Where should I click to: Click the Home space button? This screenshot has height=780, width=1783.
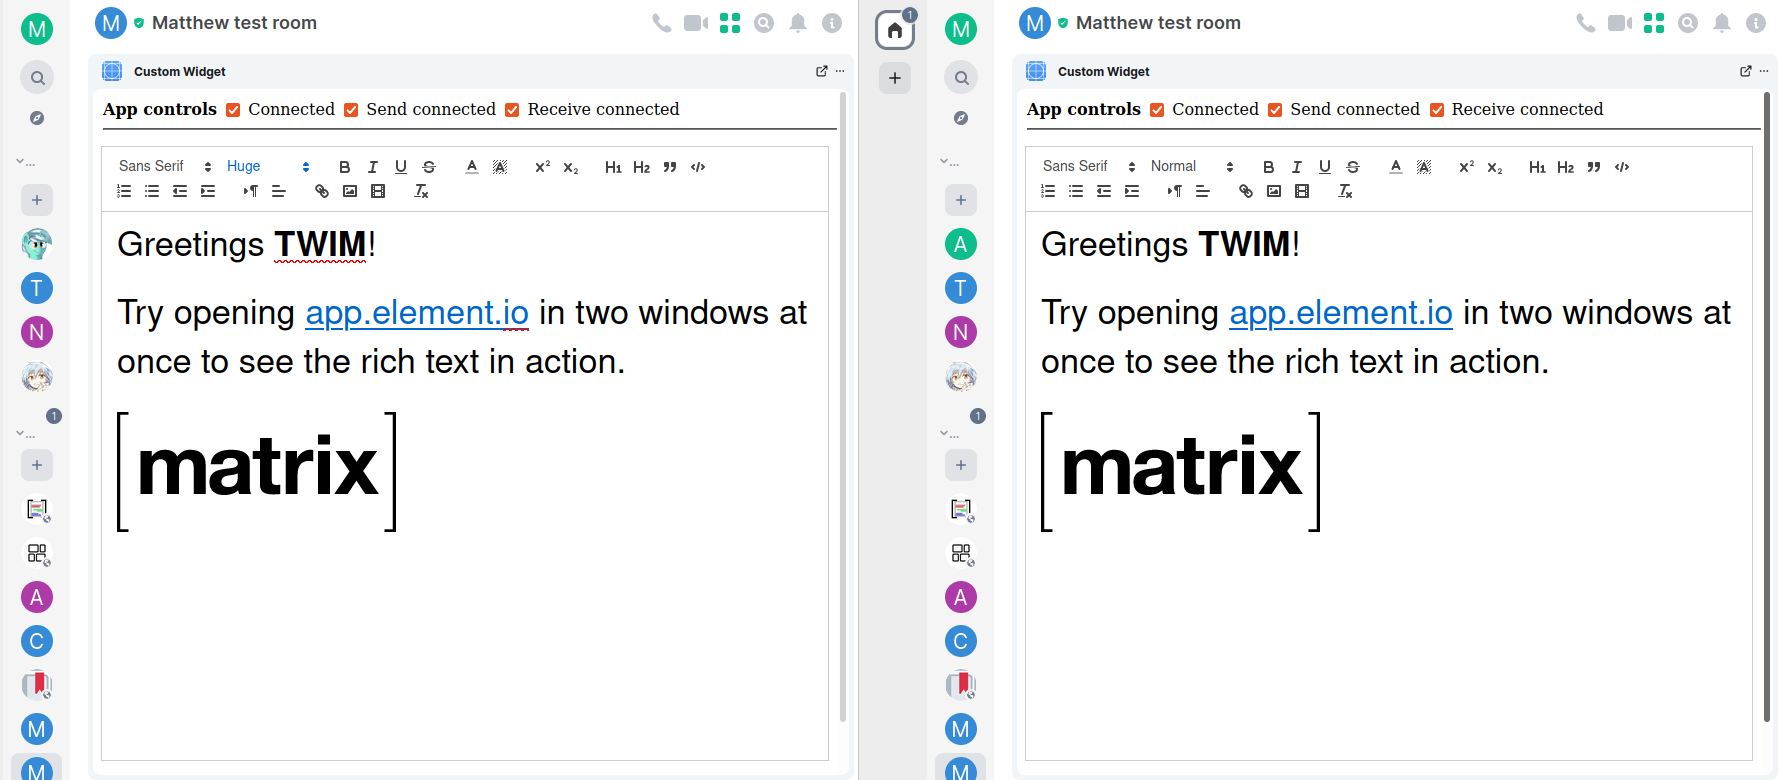[x=895, y=30]
